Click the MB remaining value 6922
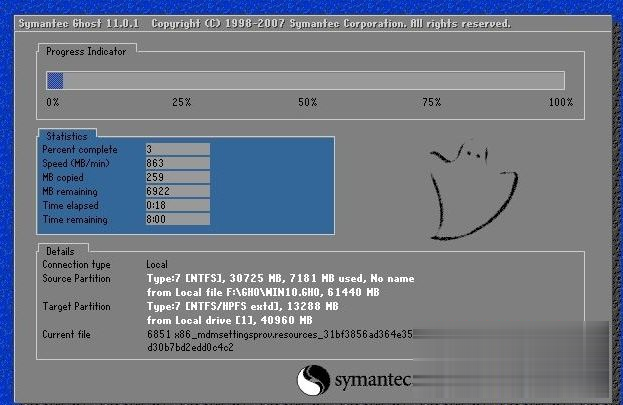This screenshot has width=623, height=405. pos(178,191)
